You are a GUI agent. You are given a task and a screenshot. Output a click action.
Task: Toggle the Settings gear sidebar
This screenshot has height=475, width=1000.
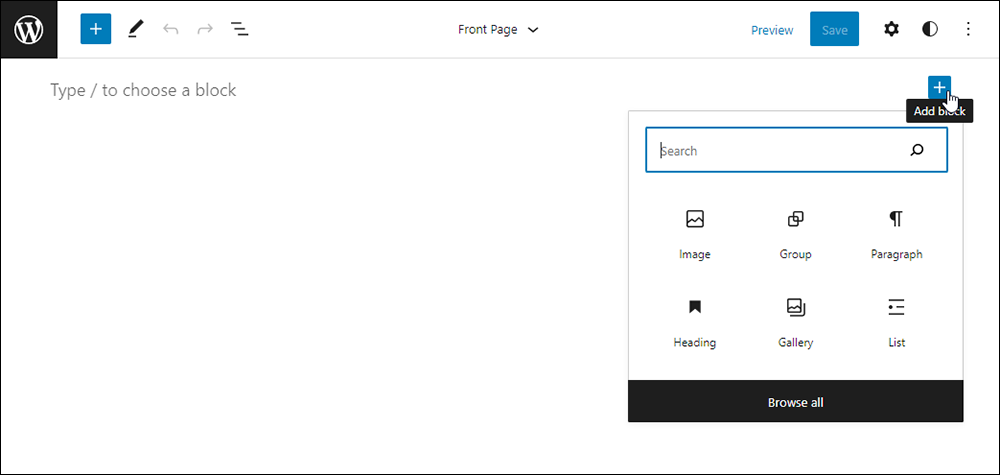coord(891,29)
